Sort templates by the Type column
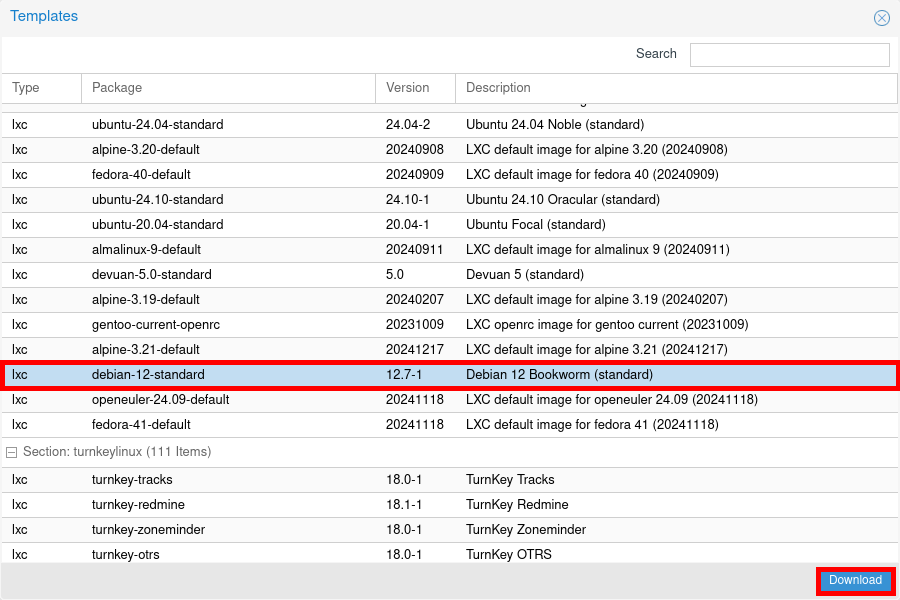 coord(25,88)
